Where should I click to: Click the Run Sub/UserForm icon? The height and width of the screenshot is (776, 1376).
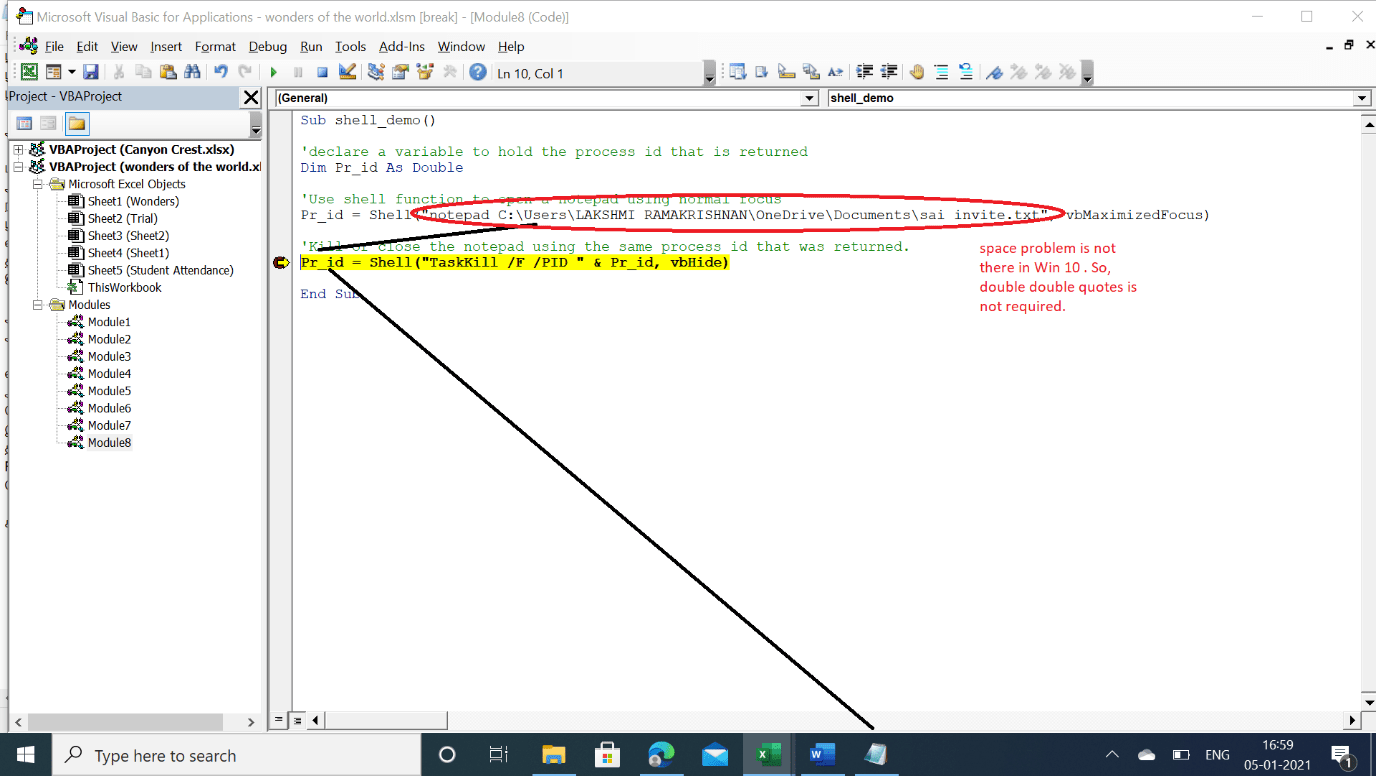[x=272, y=71]
